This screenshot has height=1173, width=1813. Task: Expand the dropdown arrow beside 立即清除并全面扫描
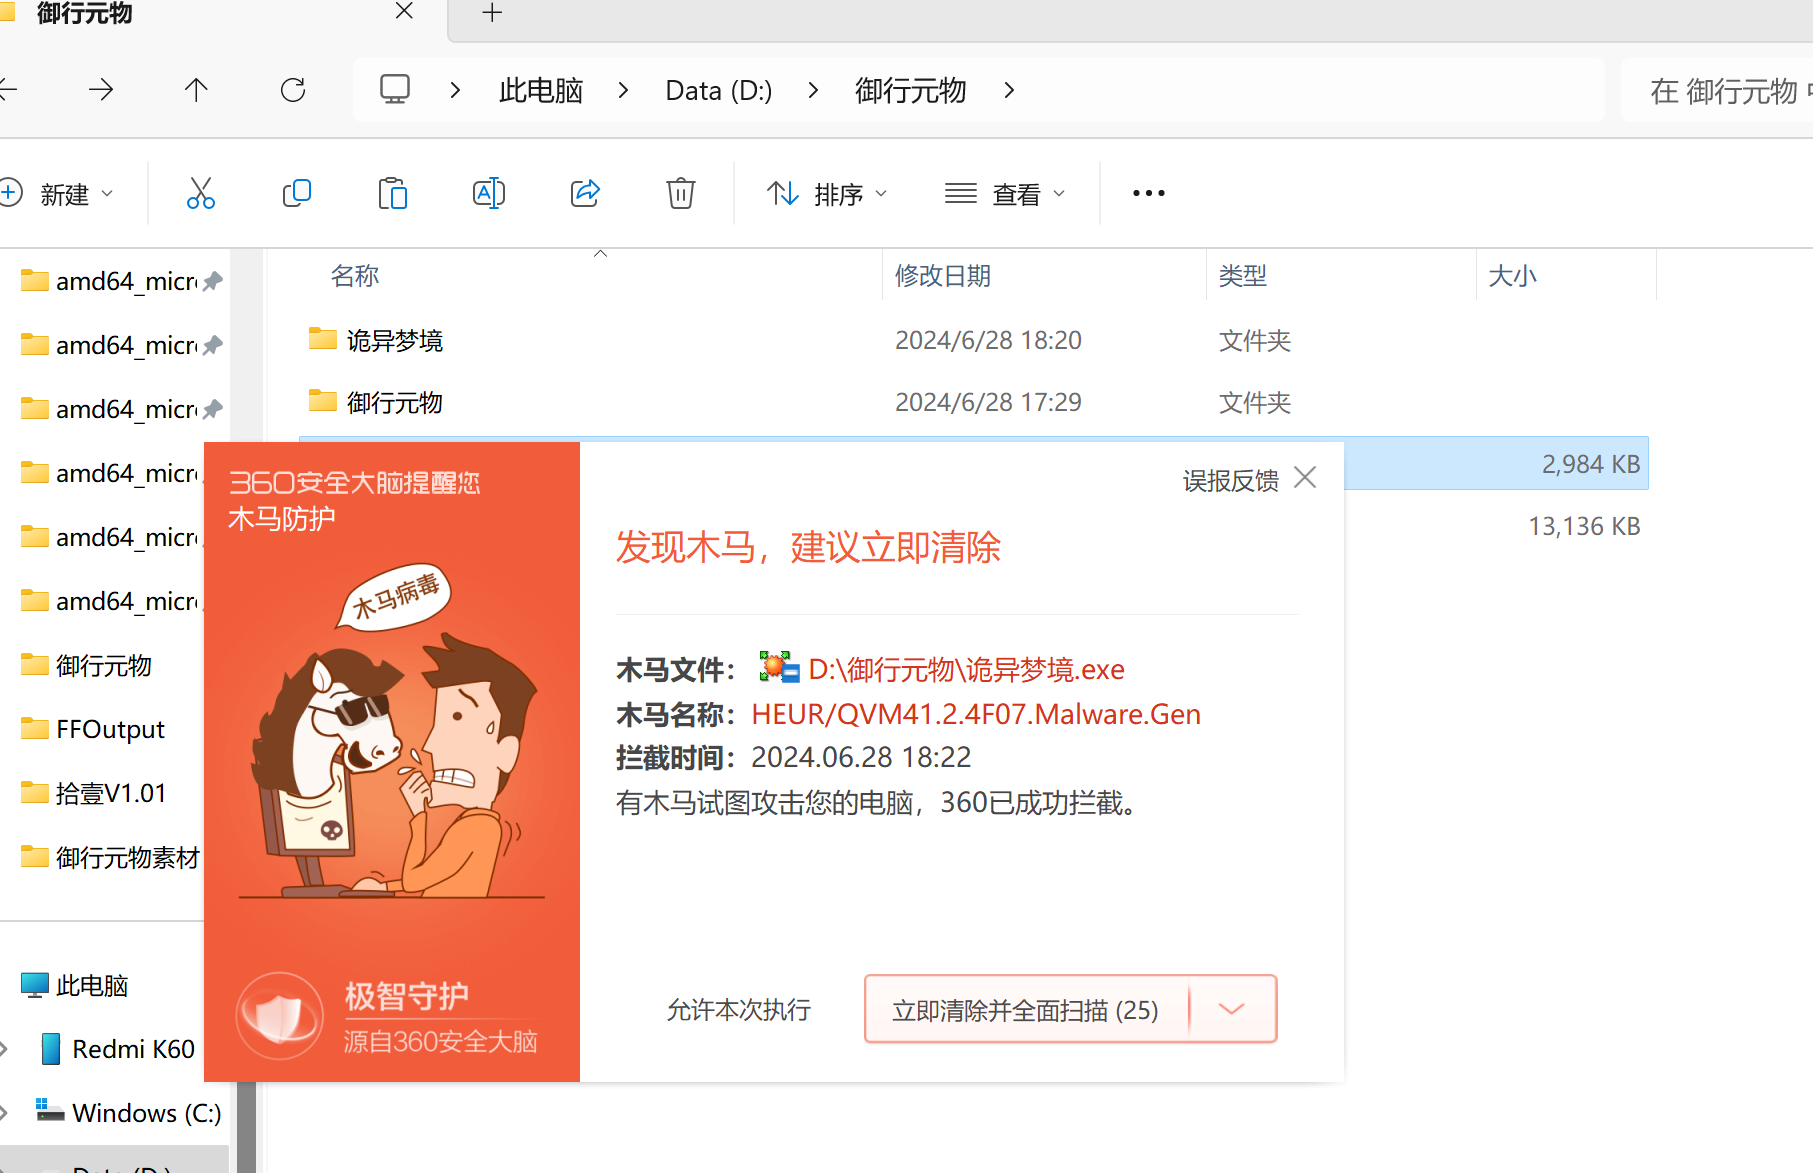[x=1232, y=1009]
